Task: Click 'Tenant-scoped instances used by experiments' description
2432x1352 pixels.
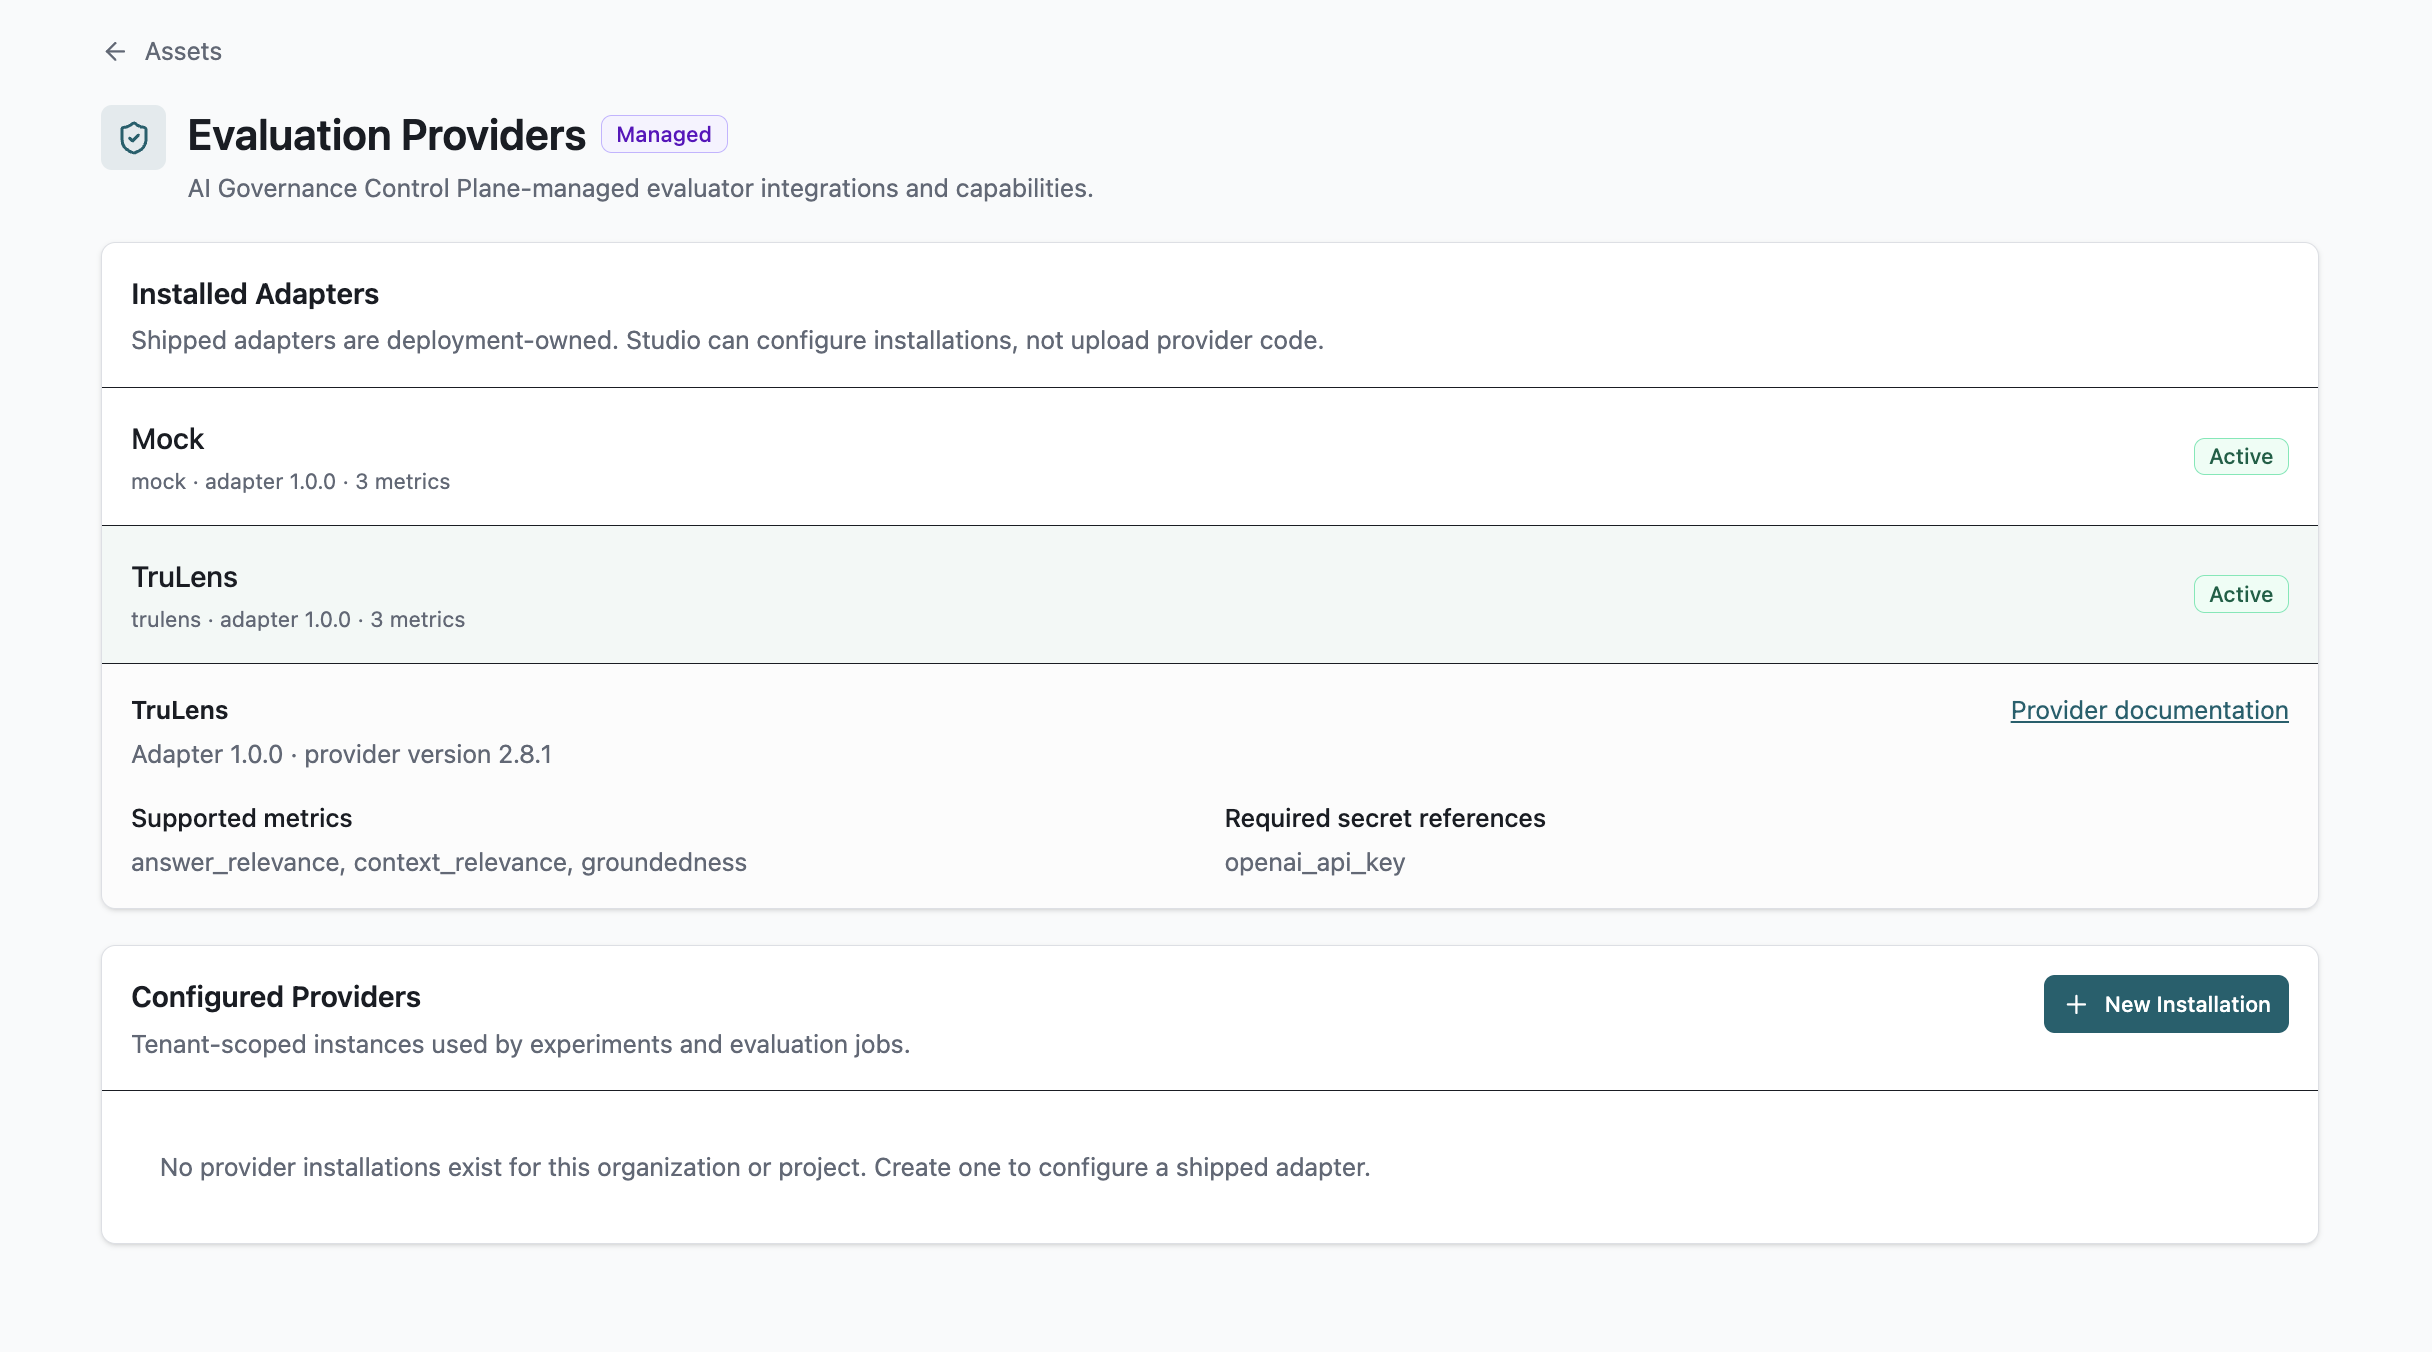Action: 521,1044
